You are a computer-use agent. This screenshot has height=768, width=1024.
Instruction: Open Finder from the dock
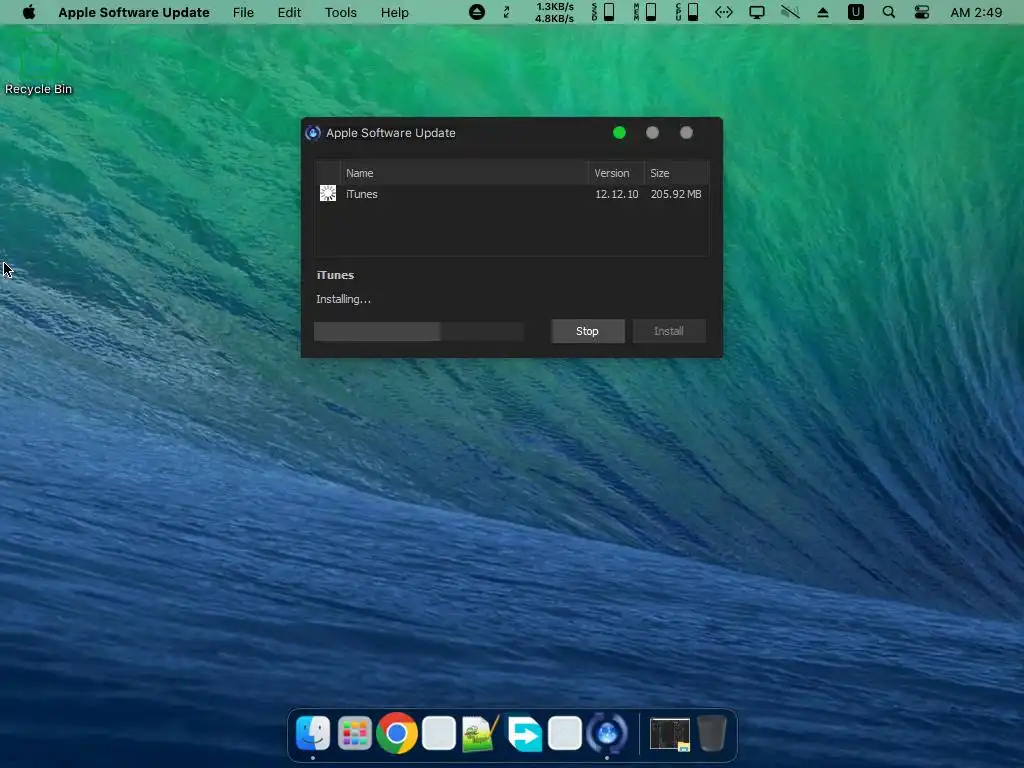click(313, 733)
